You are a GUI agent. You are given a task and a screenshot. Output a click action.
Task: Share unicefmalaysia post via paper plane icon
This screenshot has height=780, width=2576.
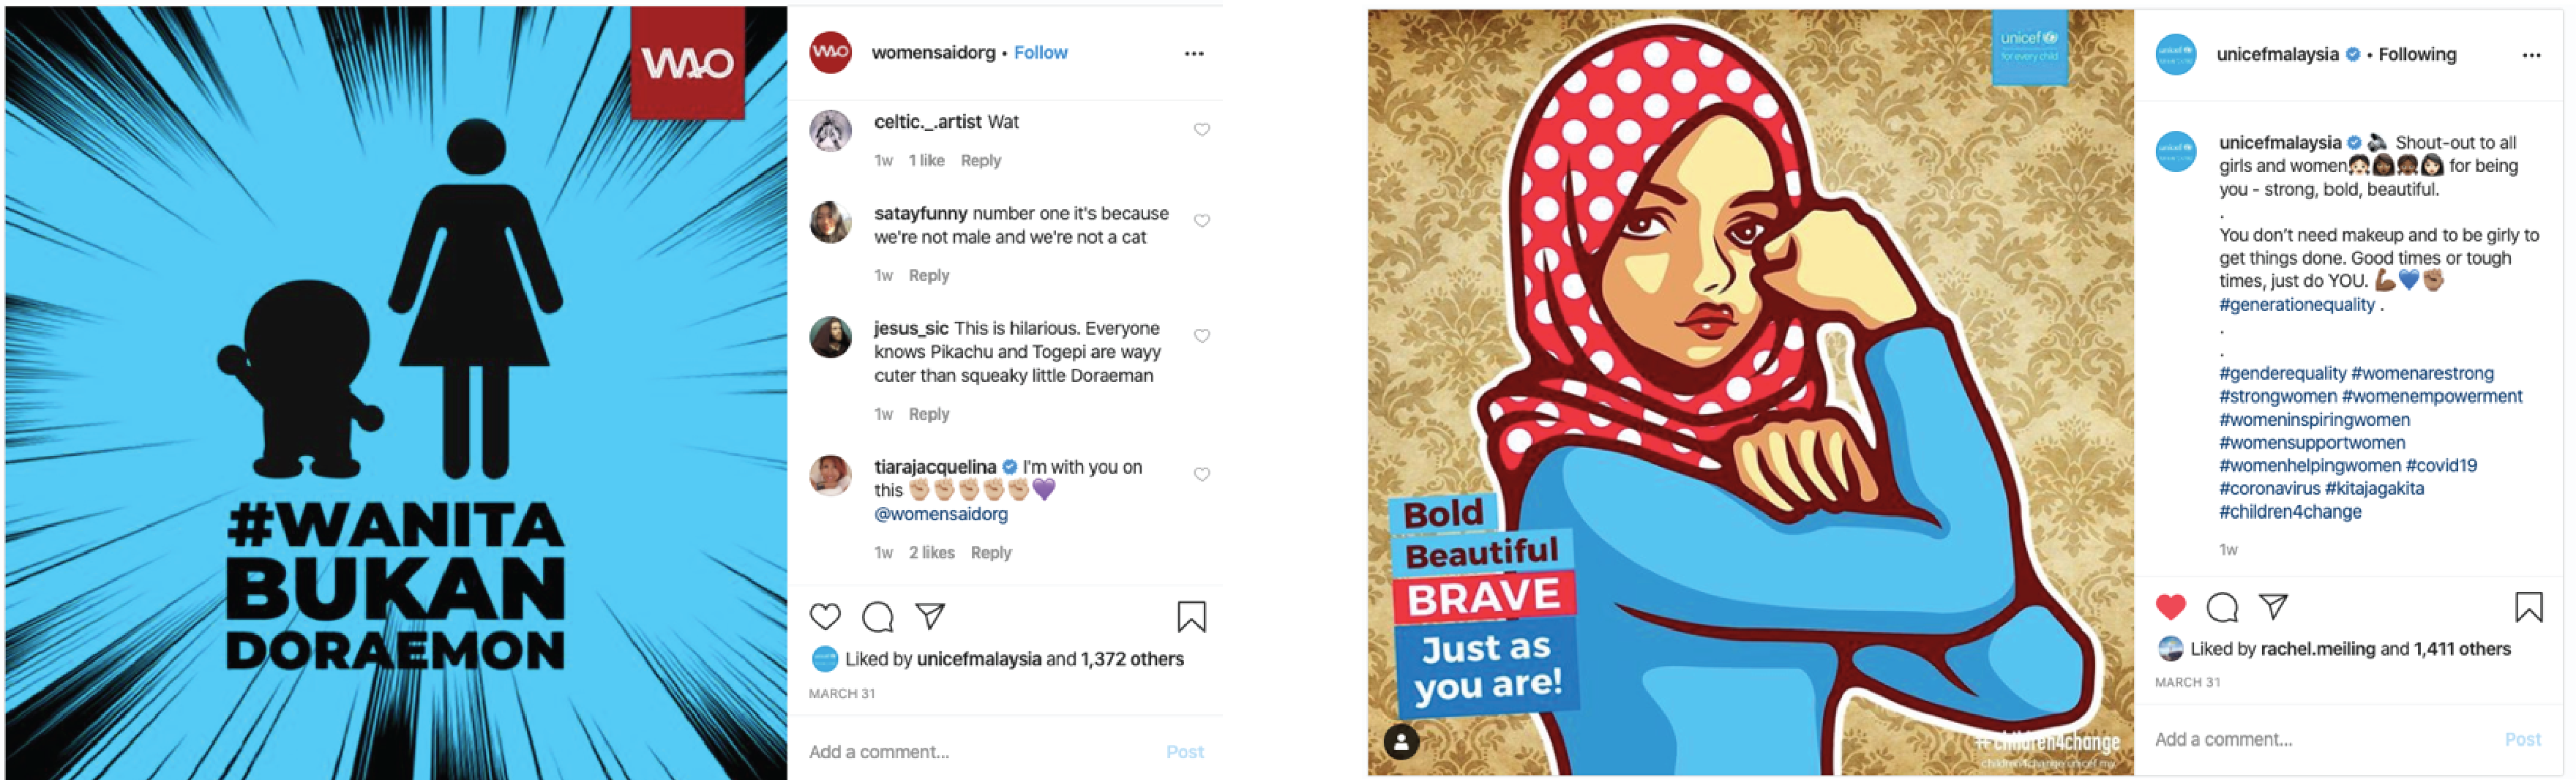click(2273, 606)
